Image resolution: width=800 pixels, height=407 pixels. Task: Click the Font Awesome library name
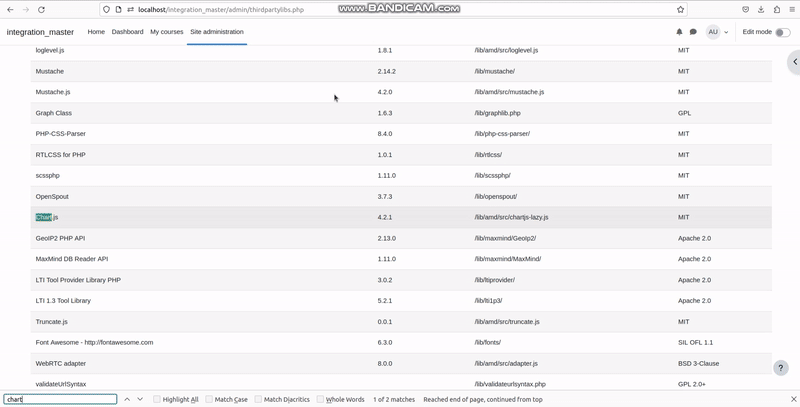coord(94,343)
